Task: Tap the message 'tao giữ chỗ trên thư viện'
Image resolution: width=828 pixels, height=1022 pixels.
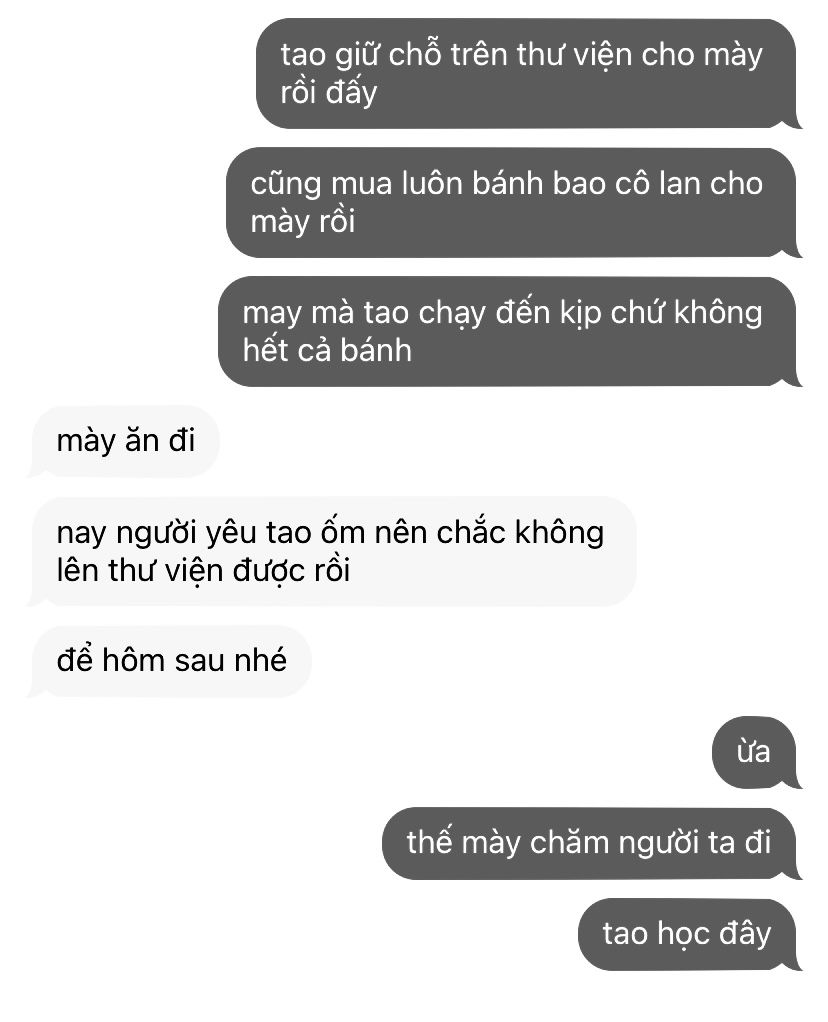Action: click(x=525, y=74)
